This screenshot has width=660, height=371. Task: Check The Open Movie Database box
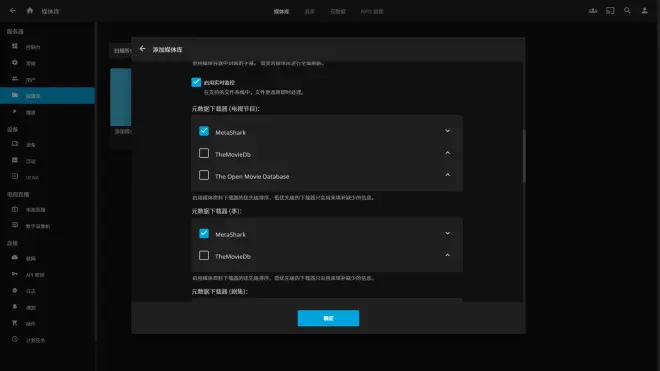[x=204, y=175]
